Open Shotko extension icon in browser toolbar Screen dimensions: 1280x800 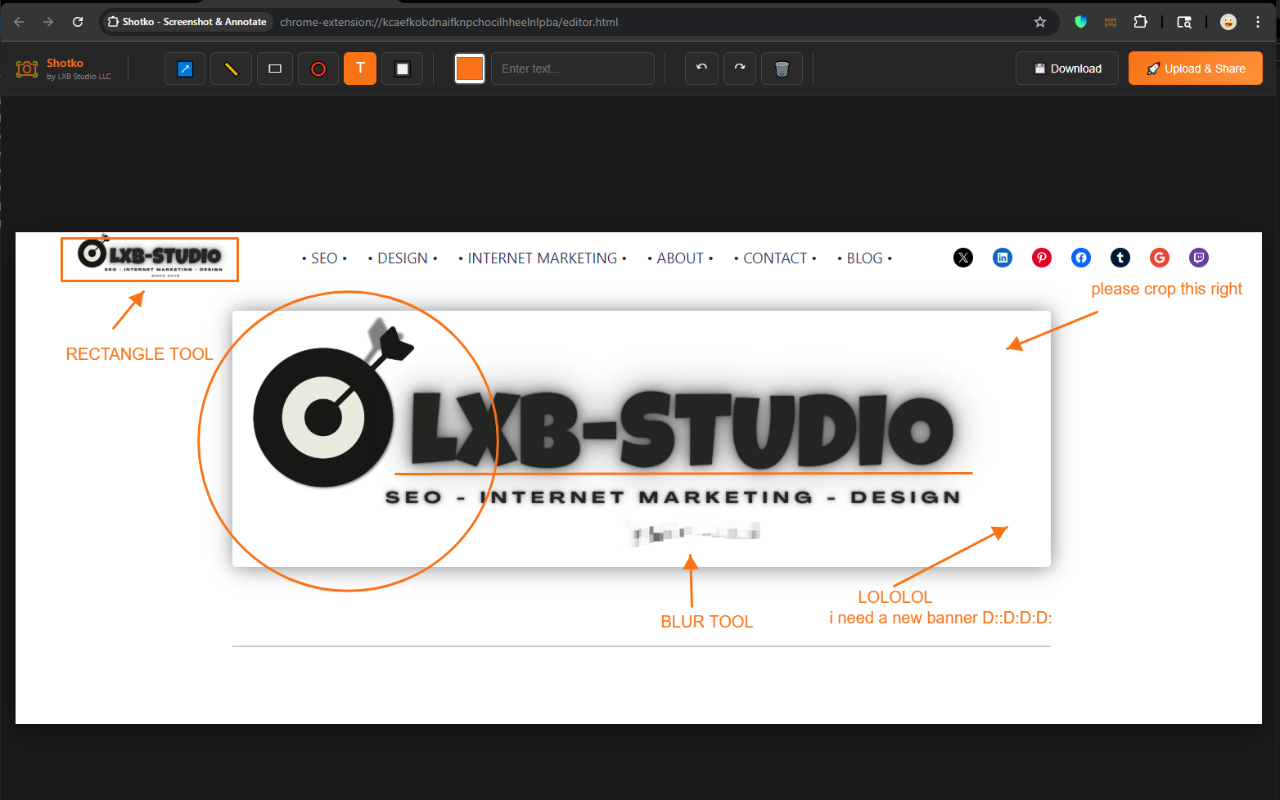coord(1111,21)
